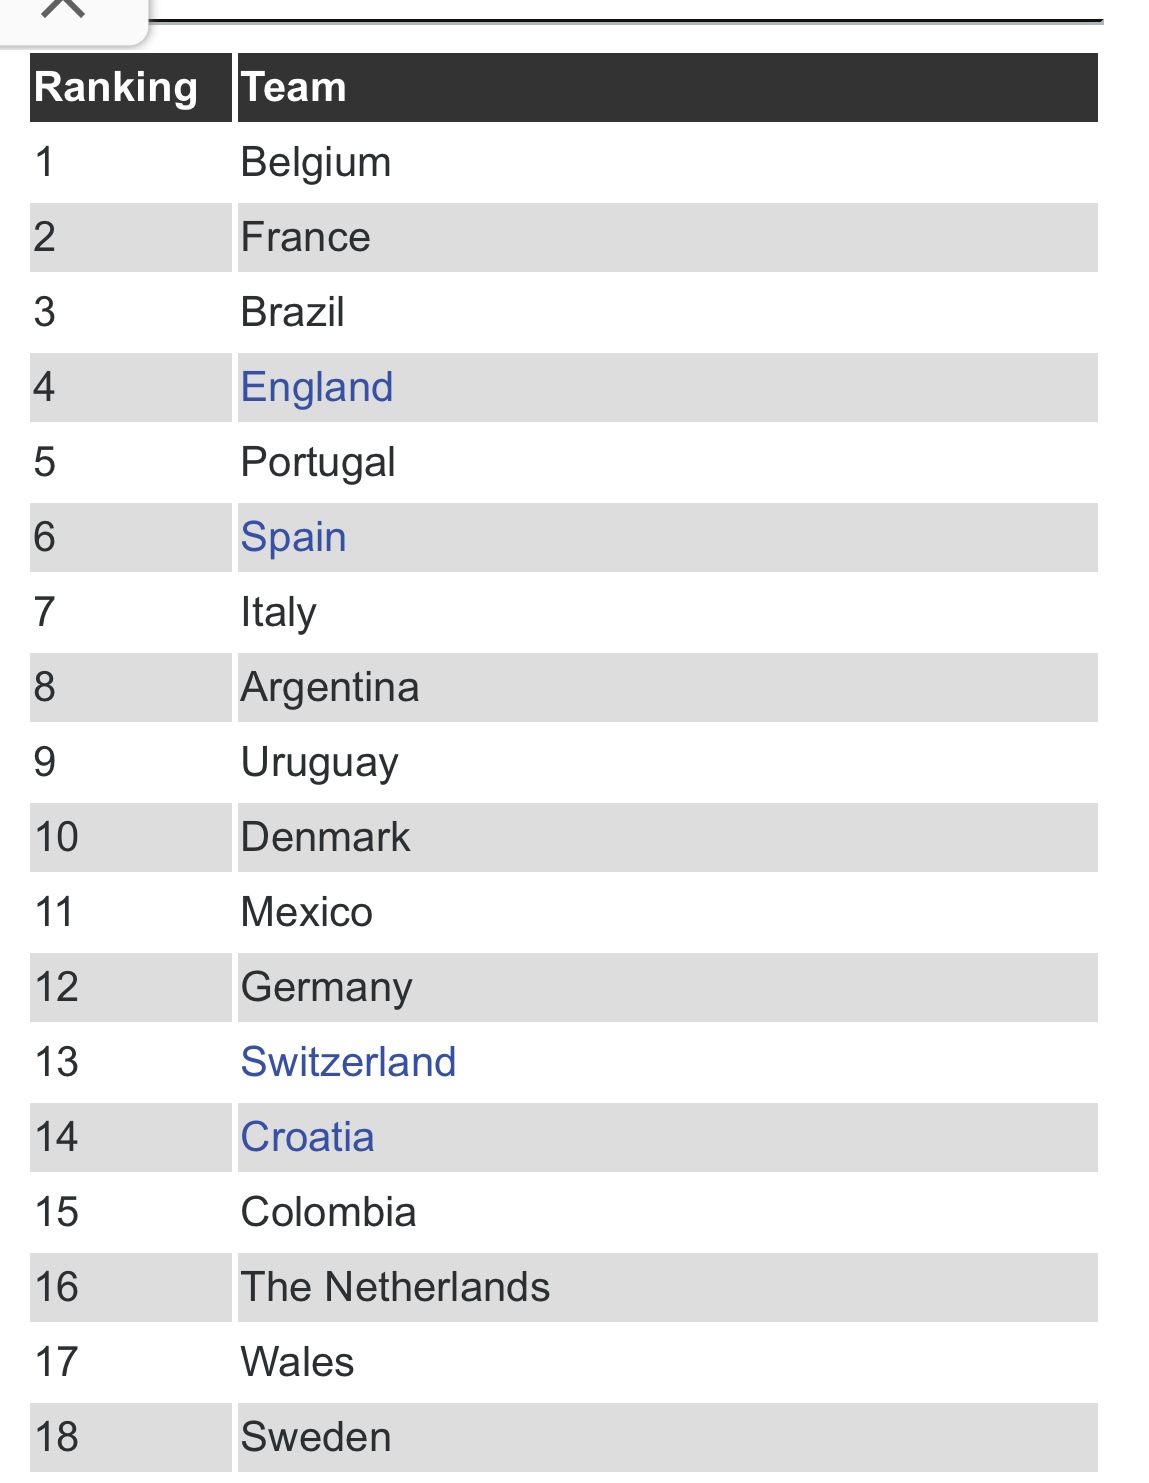Open the Switzerland team link

pos(348,1062)
